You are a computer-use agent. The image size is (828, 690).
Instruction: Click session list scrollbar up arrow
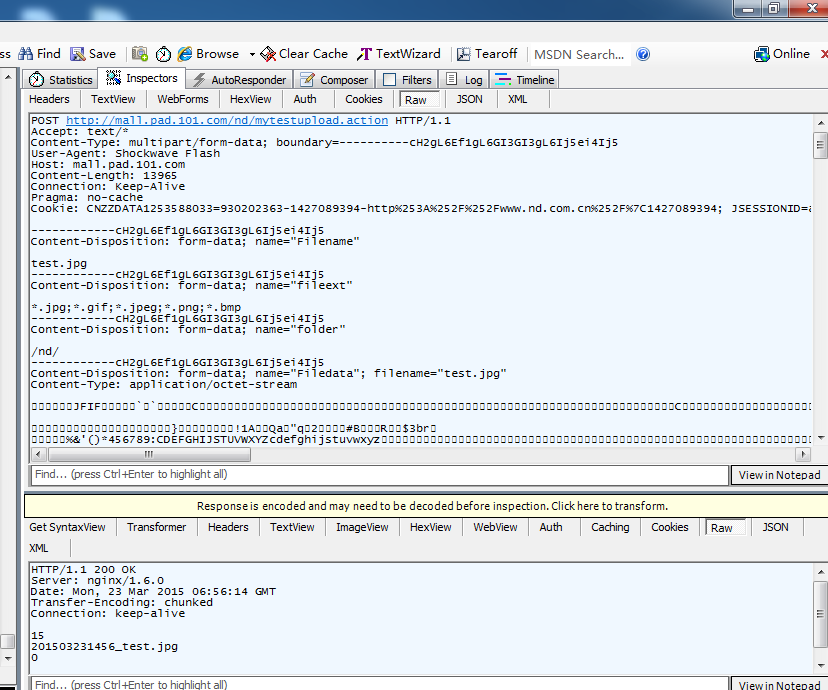click(8, 77)
